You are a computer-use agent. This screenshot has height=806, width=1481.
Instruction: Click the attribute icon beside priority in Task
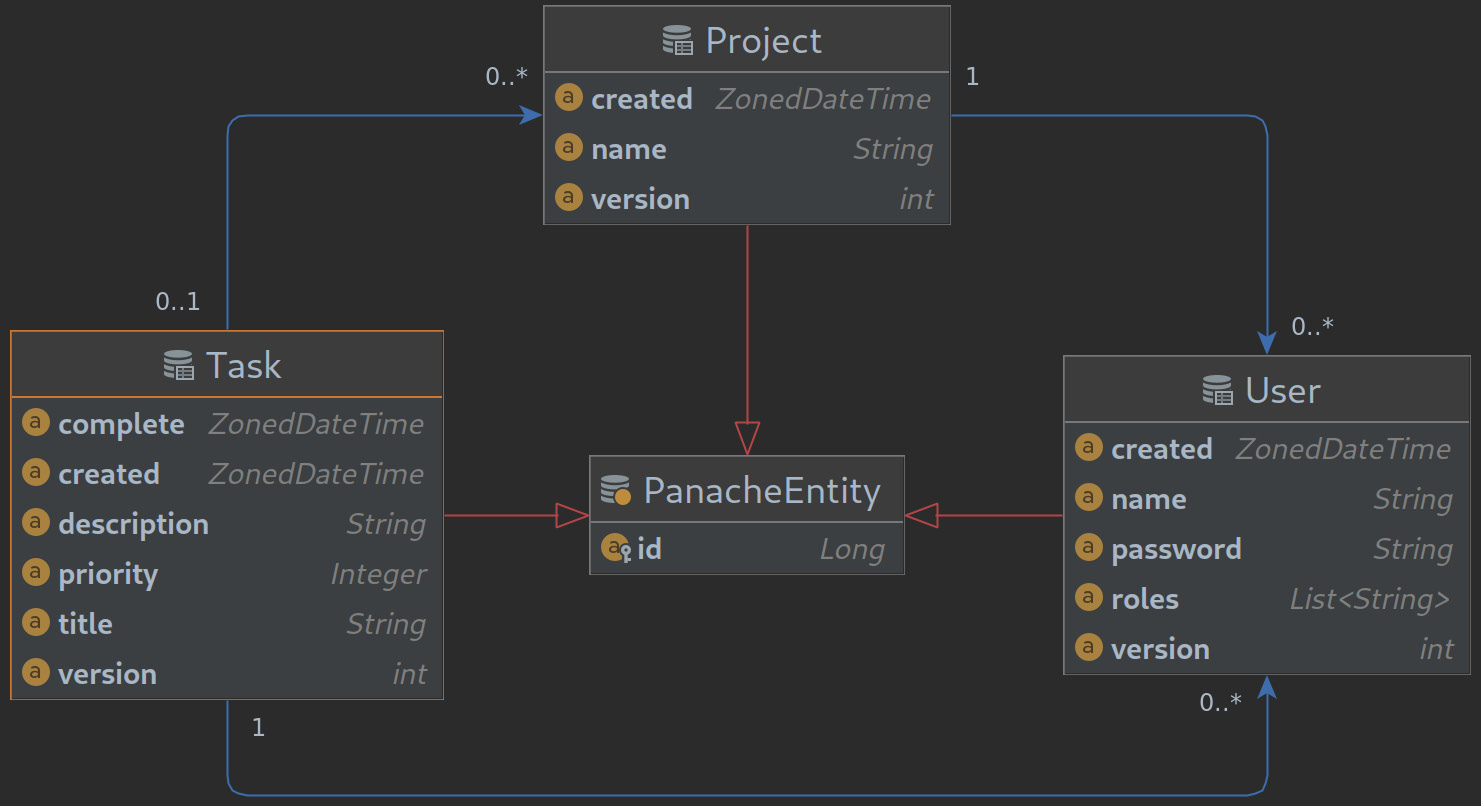(36, 573)
